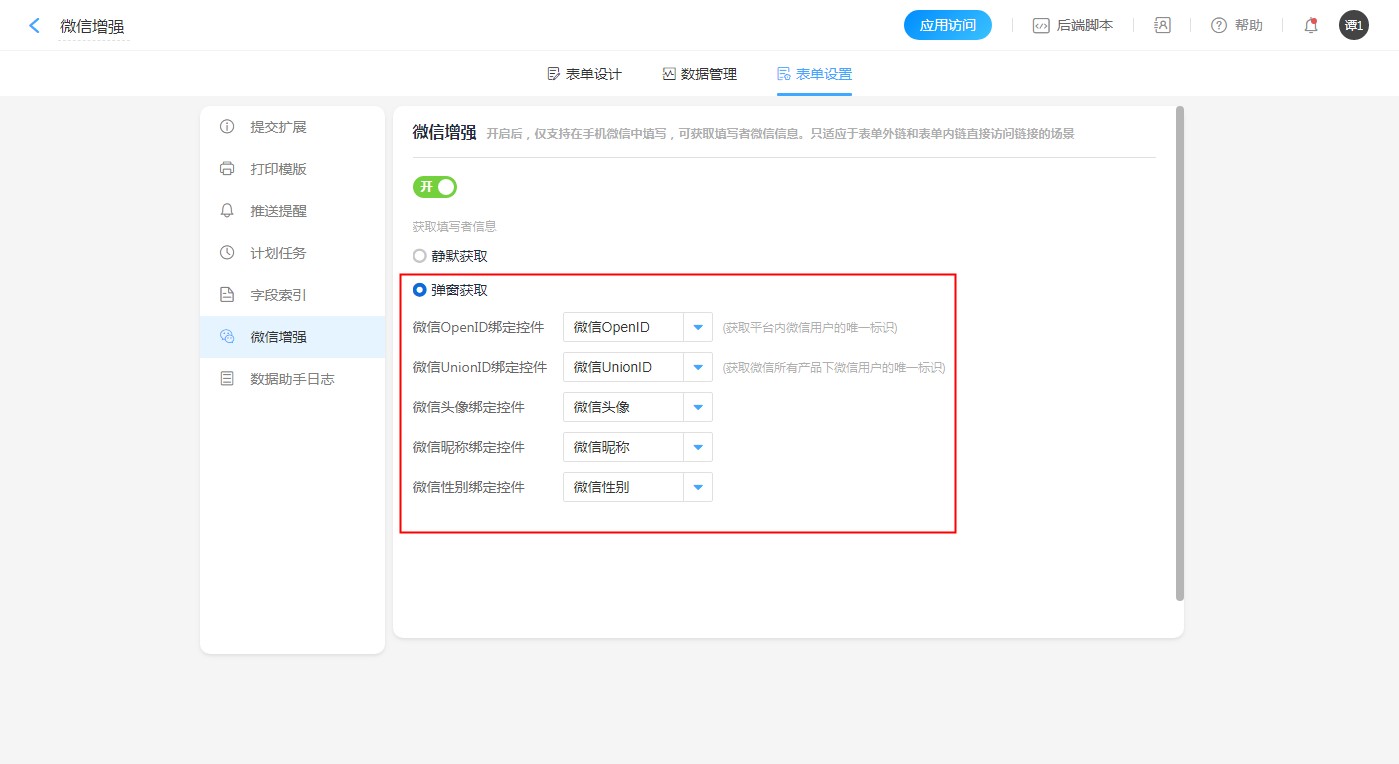Click the 应用访问 button
The height and width of the screenshot is (764, 1399).
(x=947, y=26)
